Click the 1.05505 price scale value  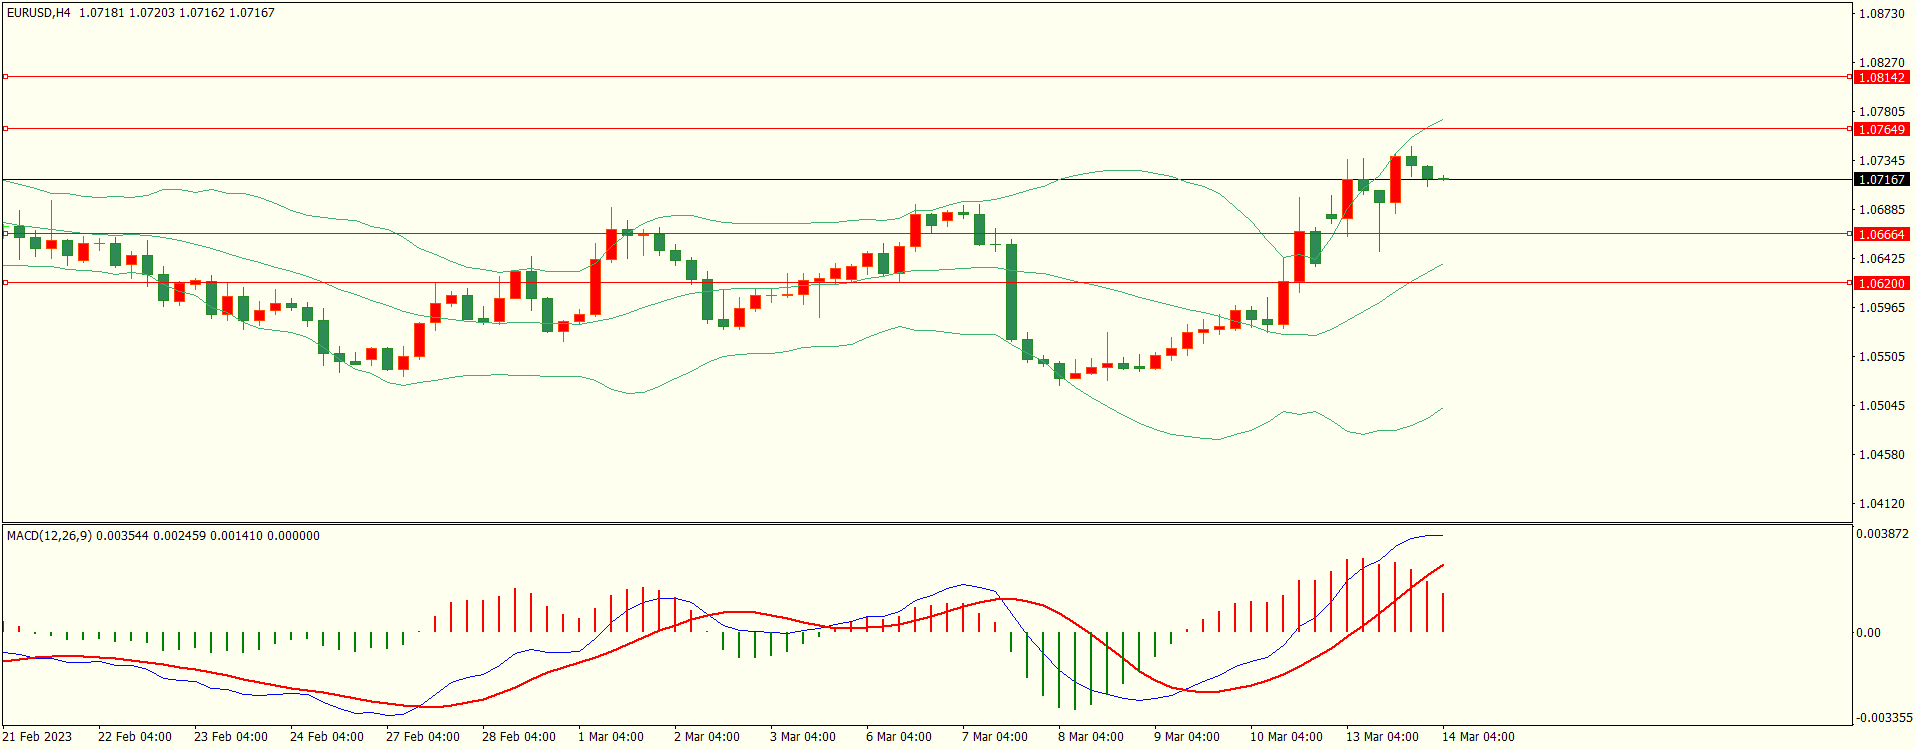tap(1881, 356)
